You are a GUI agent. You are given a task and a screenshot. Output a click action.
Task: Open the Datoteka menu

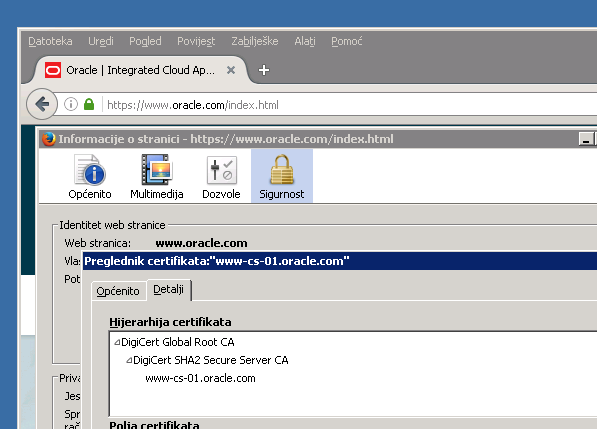50,42
